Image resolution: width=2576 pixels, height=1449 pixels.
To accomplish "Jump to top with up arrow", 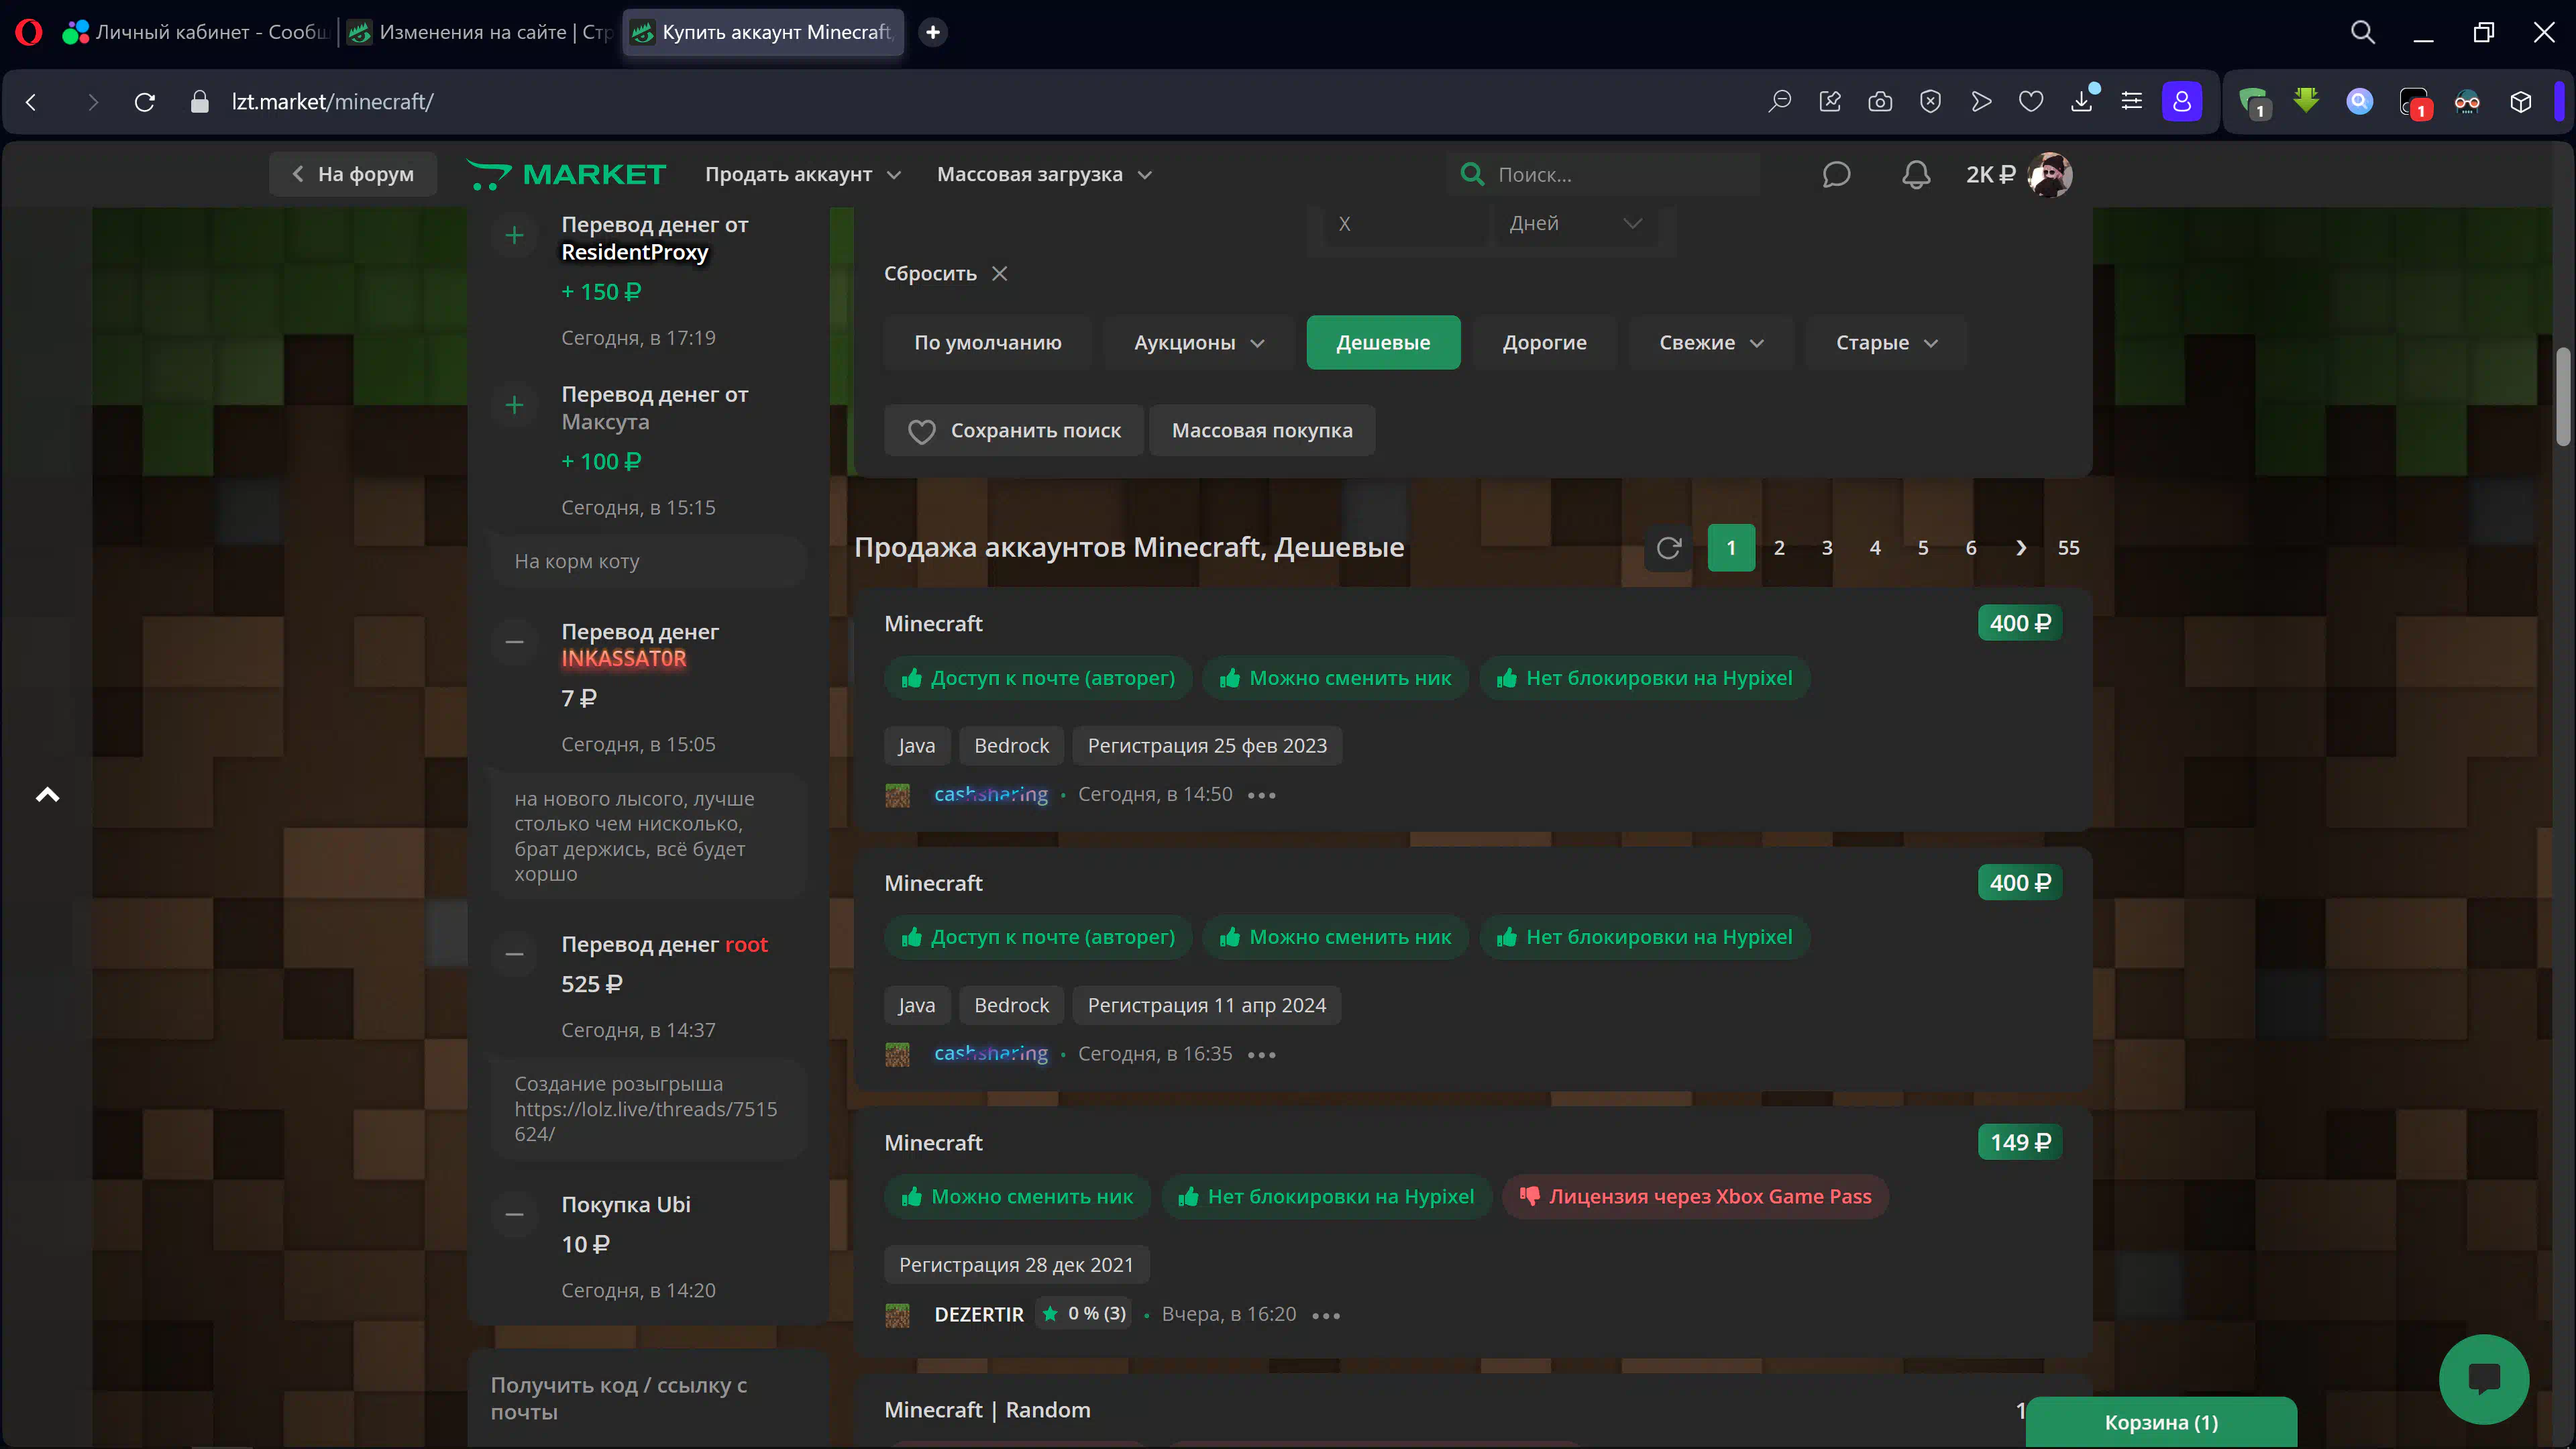I will (47, 796).
